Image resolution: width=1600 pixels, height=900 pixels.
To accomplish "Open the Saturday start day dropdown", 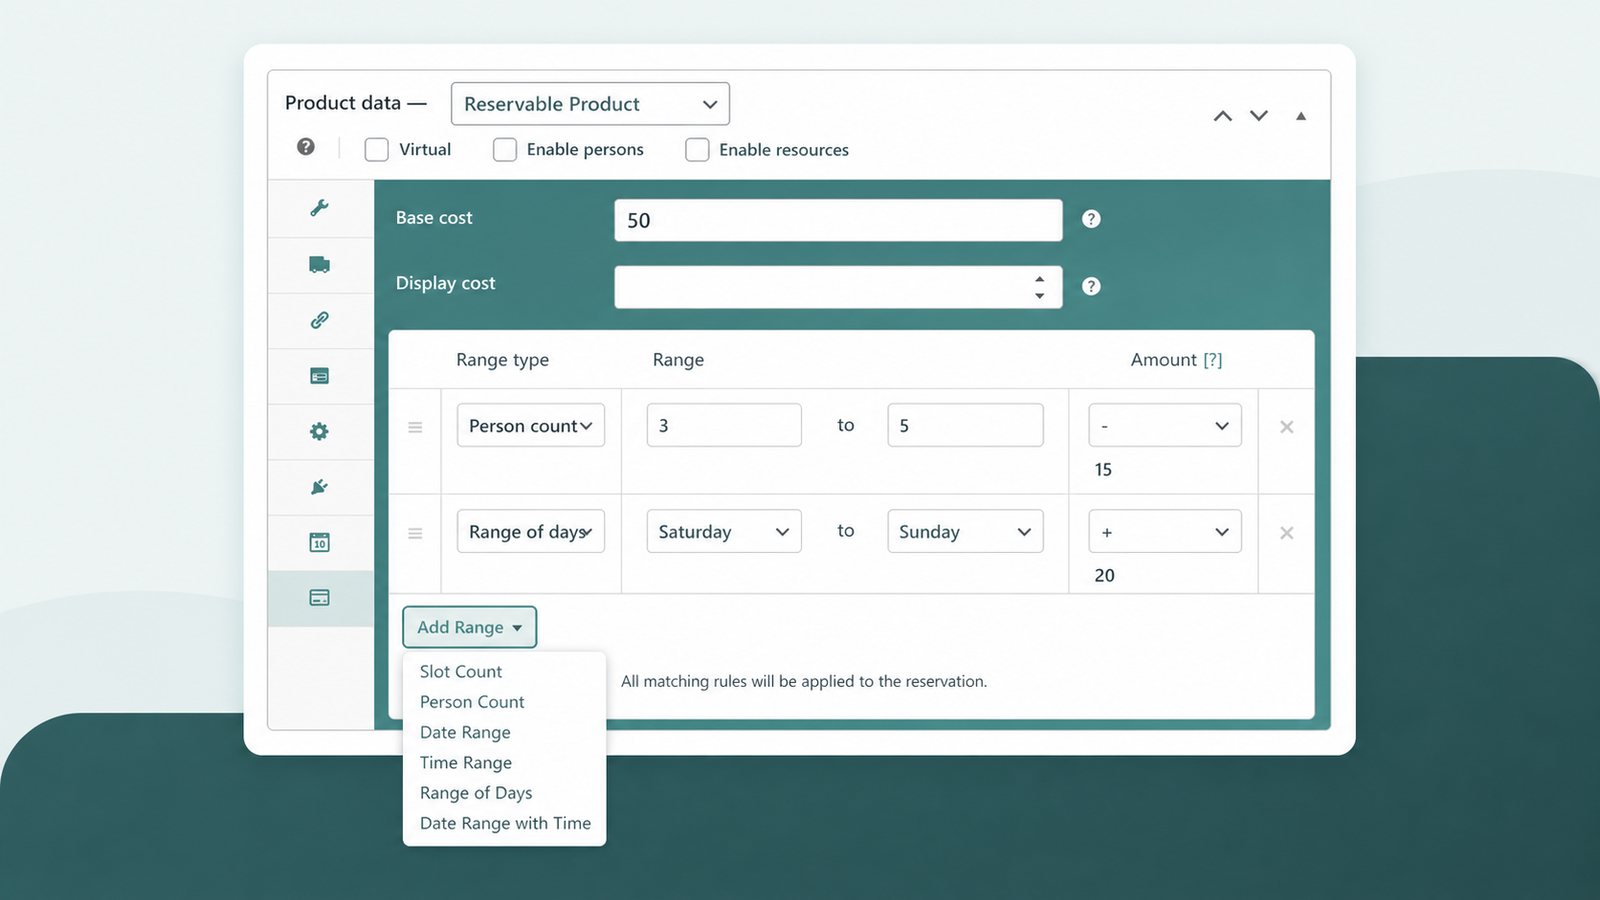I will click(724, 531).
